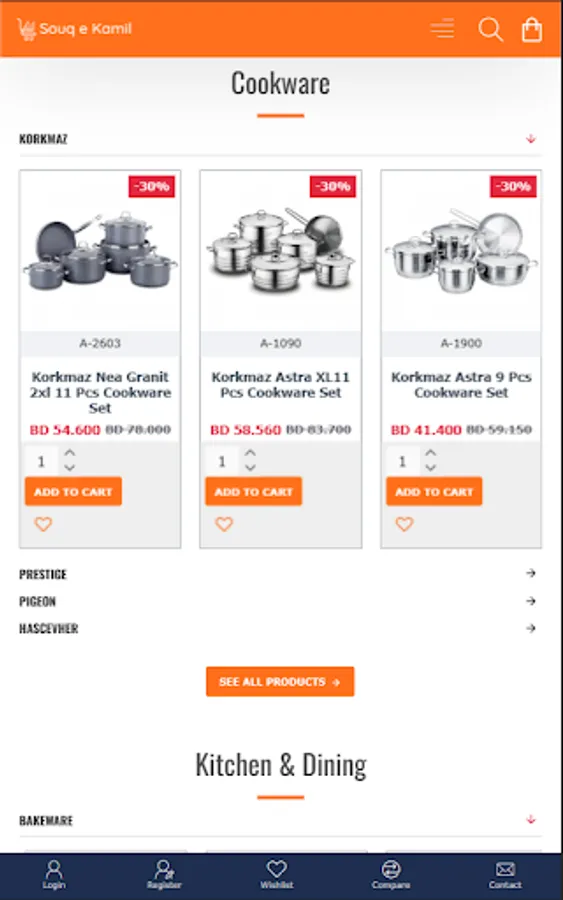Expand the PRESTIGE brand section
Screen dimensions: 563x900
click(x=280, y=573)
